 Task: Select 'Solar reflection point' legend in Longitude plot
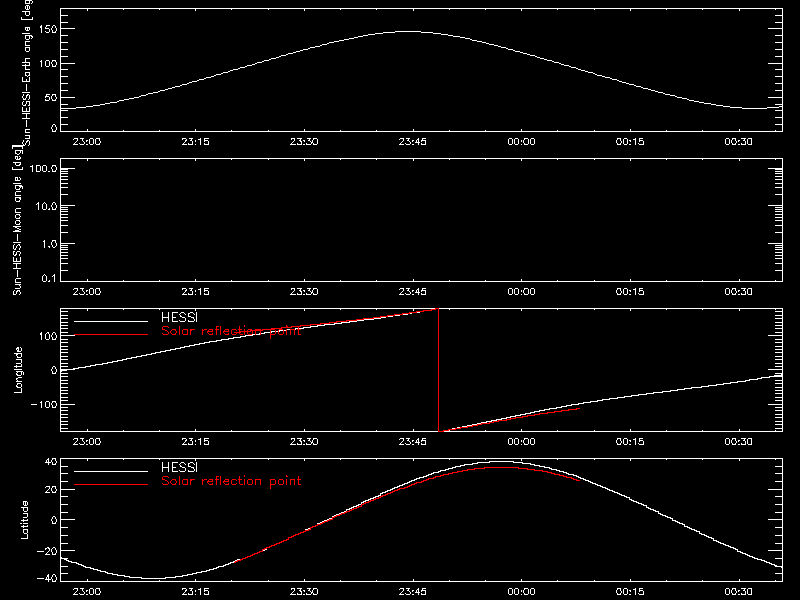coord(231,331)
